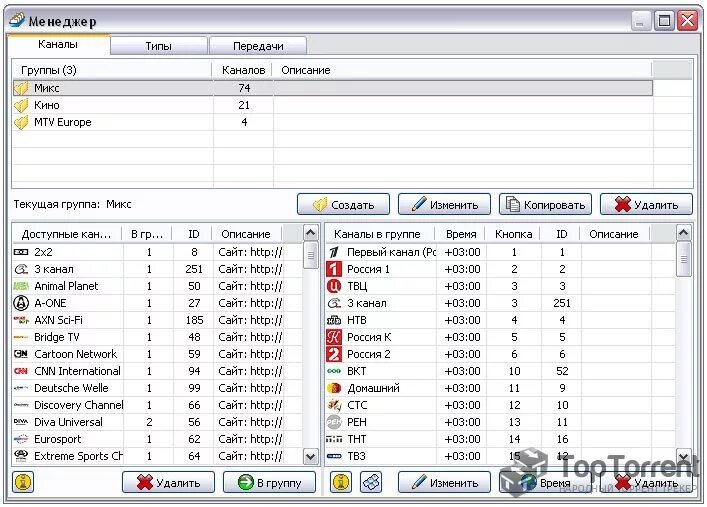Click Изменить button for groups
707x507 pixels.
coord(445,204)
